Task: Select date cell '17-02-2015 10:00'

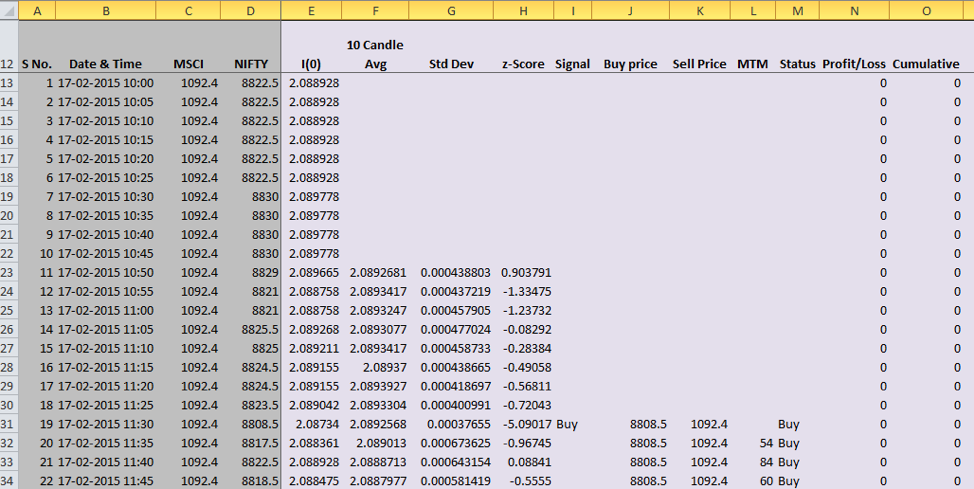Action: pyautogui.click(x=106, y=83)
